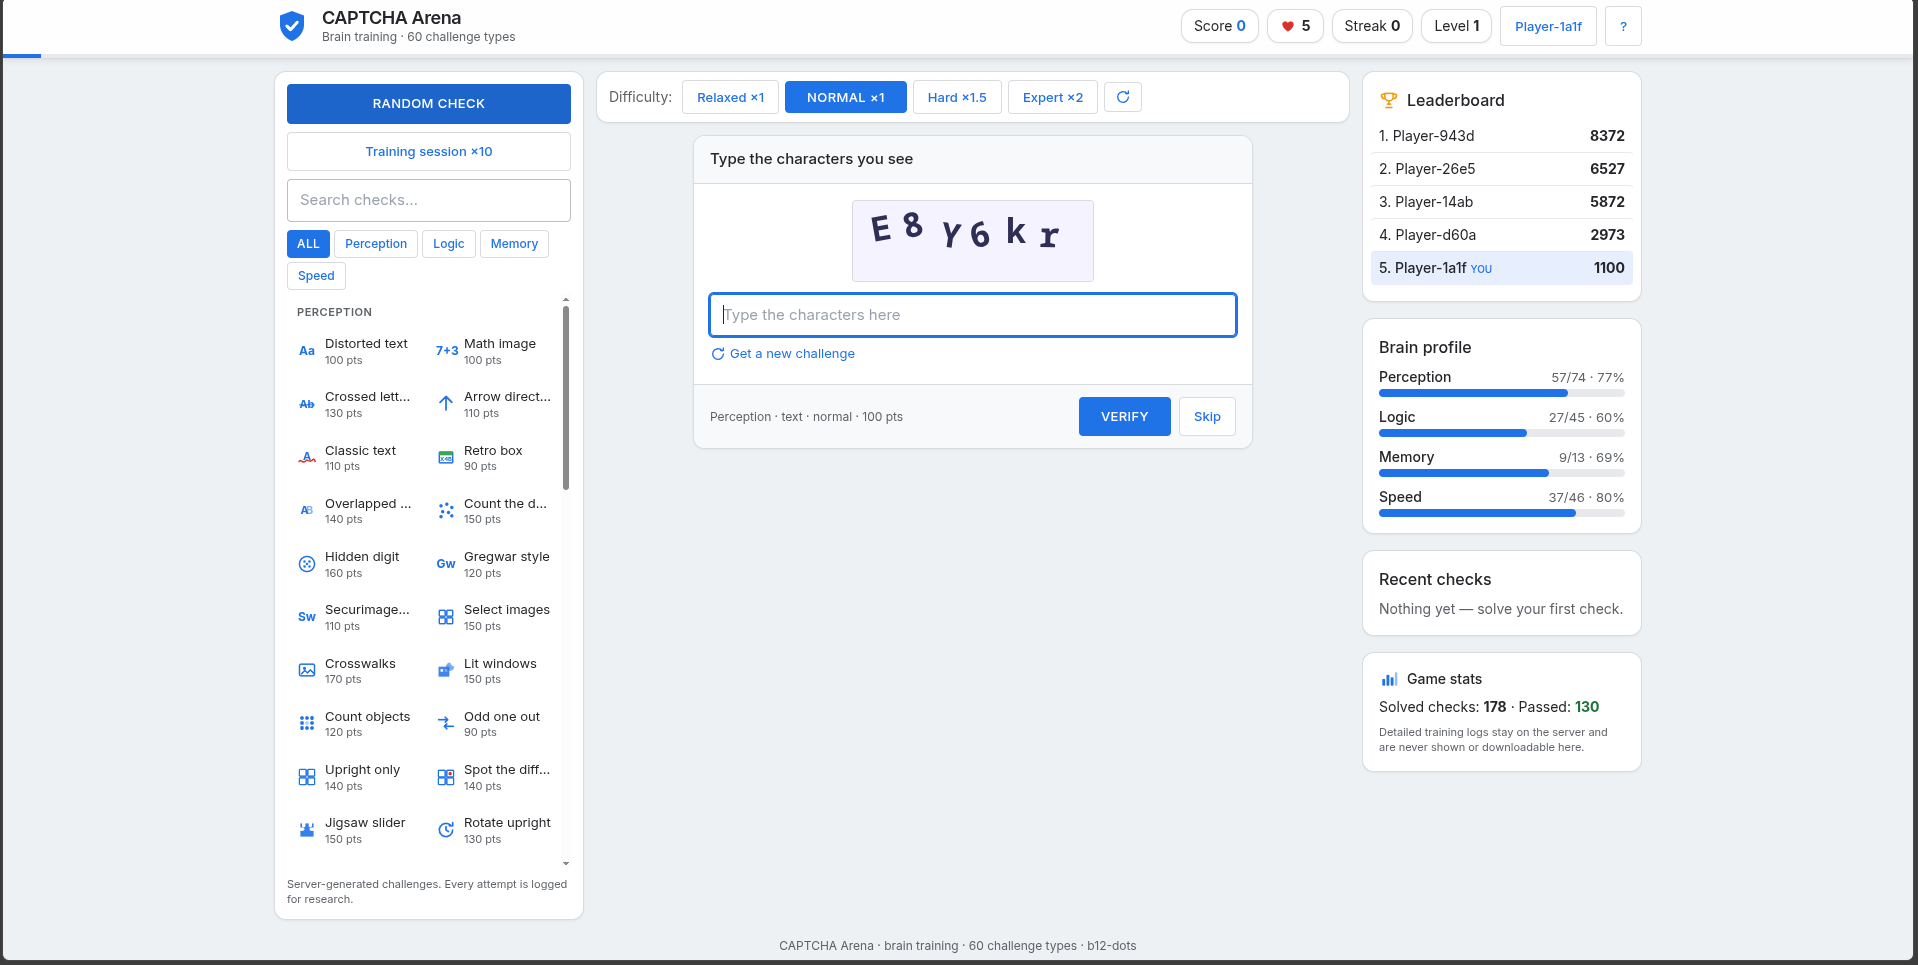Open the help question mark button

1623,26
